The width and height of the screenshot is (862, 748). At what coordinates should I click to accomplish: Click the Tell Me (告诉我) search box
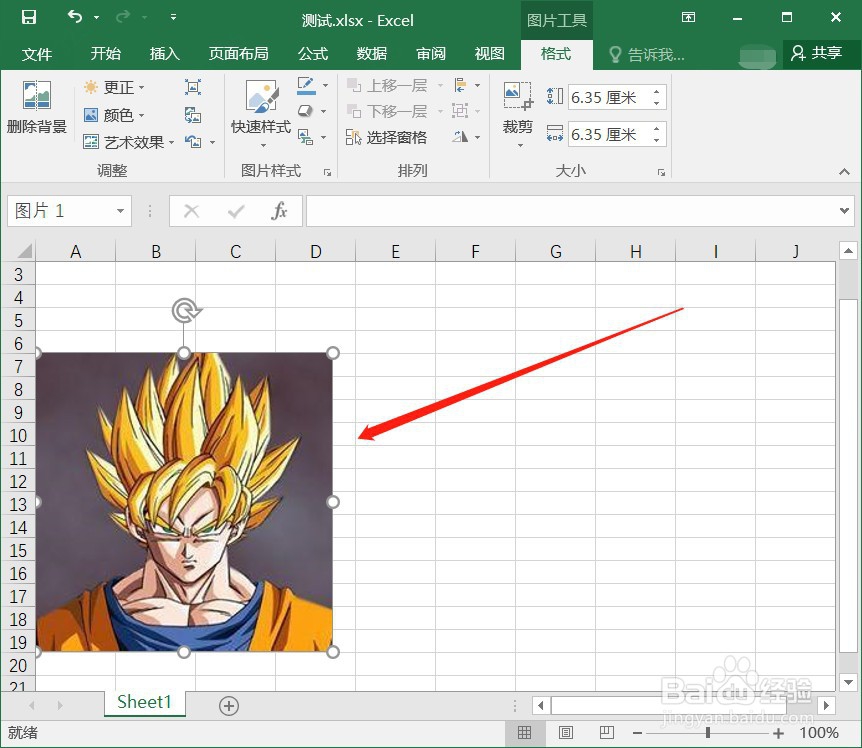point(648,54)
